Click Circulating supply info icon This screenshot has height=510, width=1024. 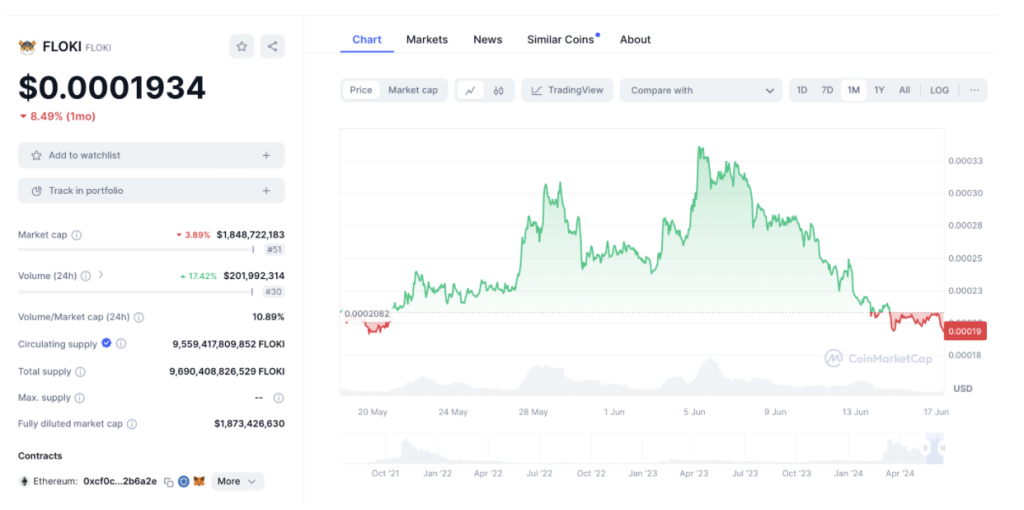point(121,343)
